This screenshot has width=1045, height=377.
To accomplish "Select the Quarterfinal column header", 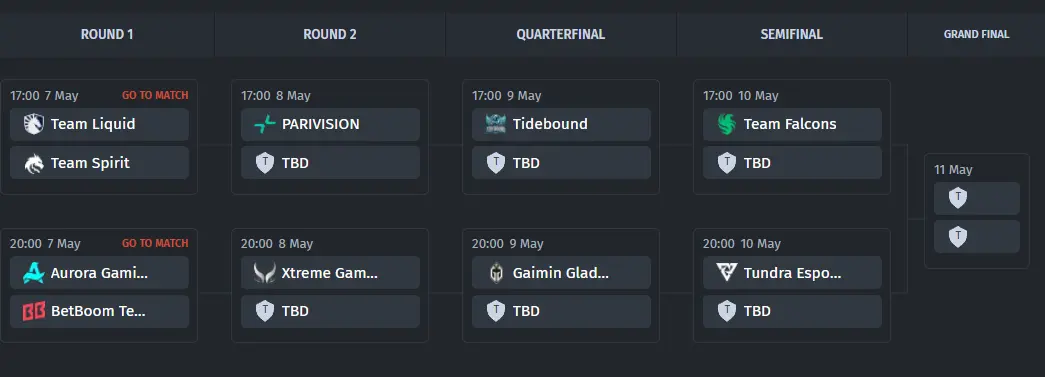I will point(561,34).
